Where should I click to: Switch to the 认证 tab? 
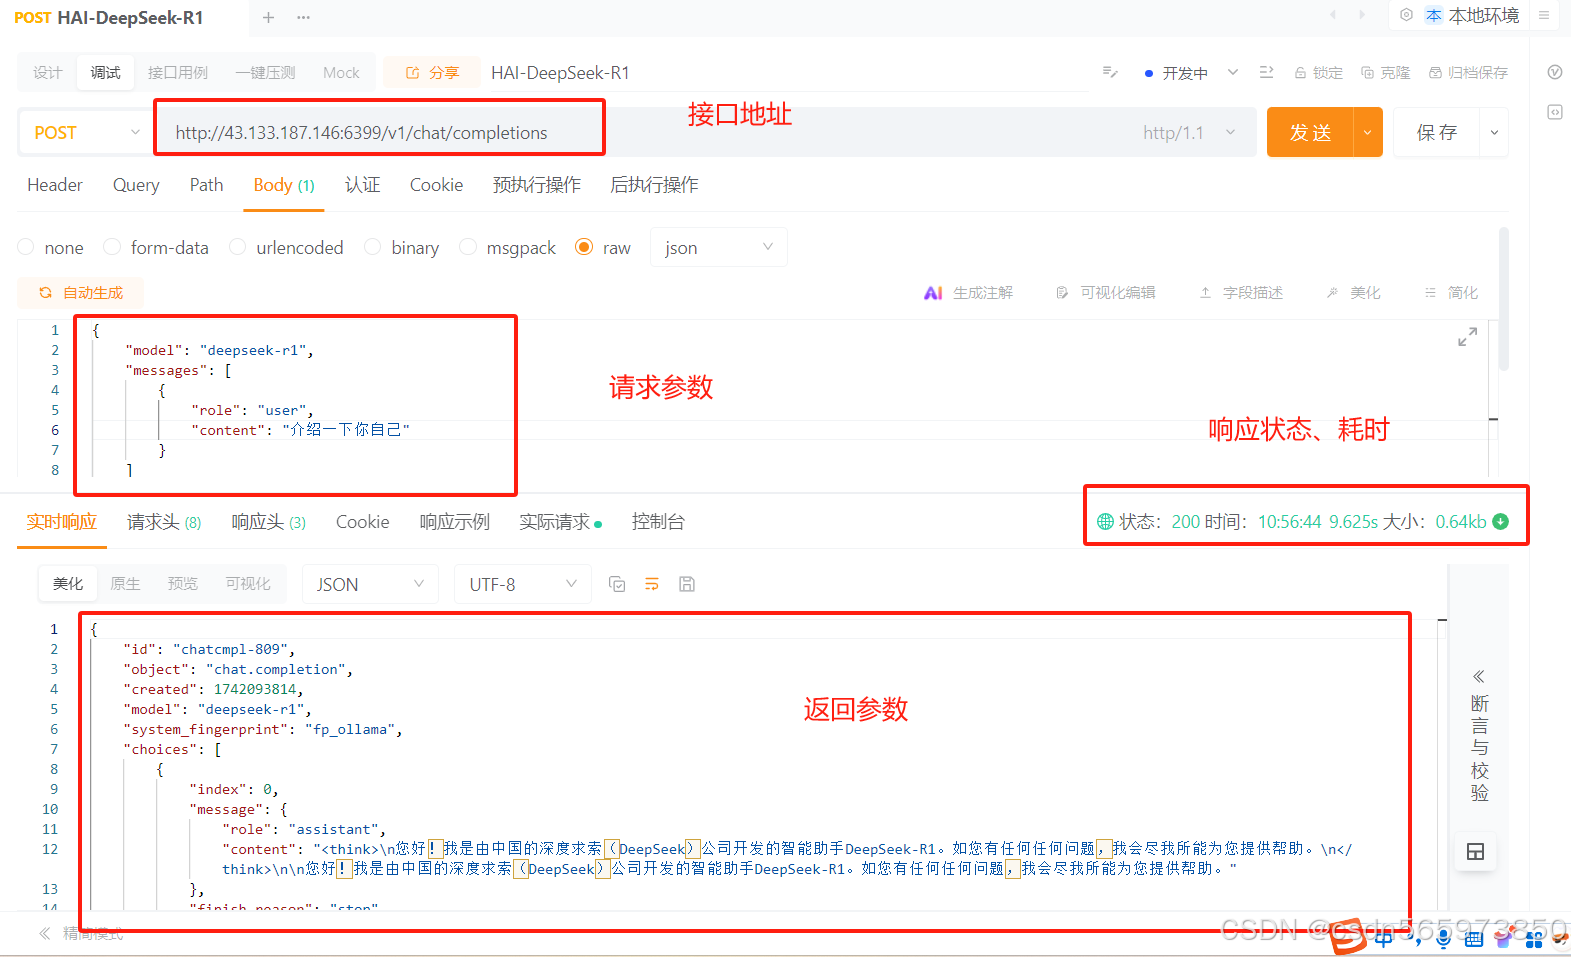pos(362,185)
